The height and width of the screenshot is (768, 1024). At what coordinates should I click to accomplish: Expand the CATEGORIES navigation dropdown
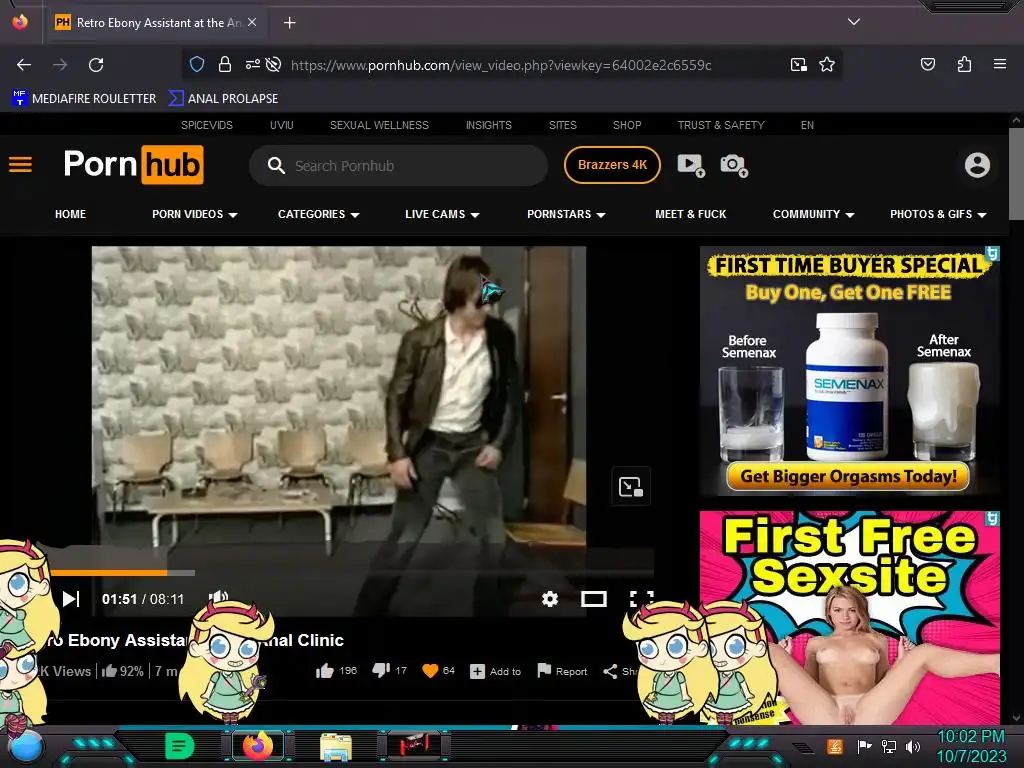point(319,214)
